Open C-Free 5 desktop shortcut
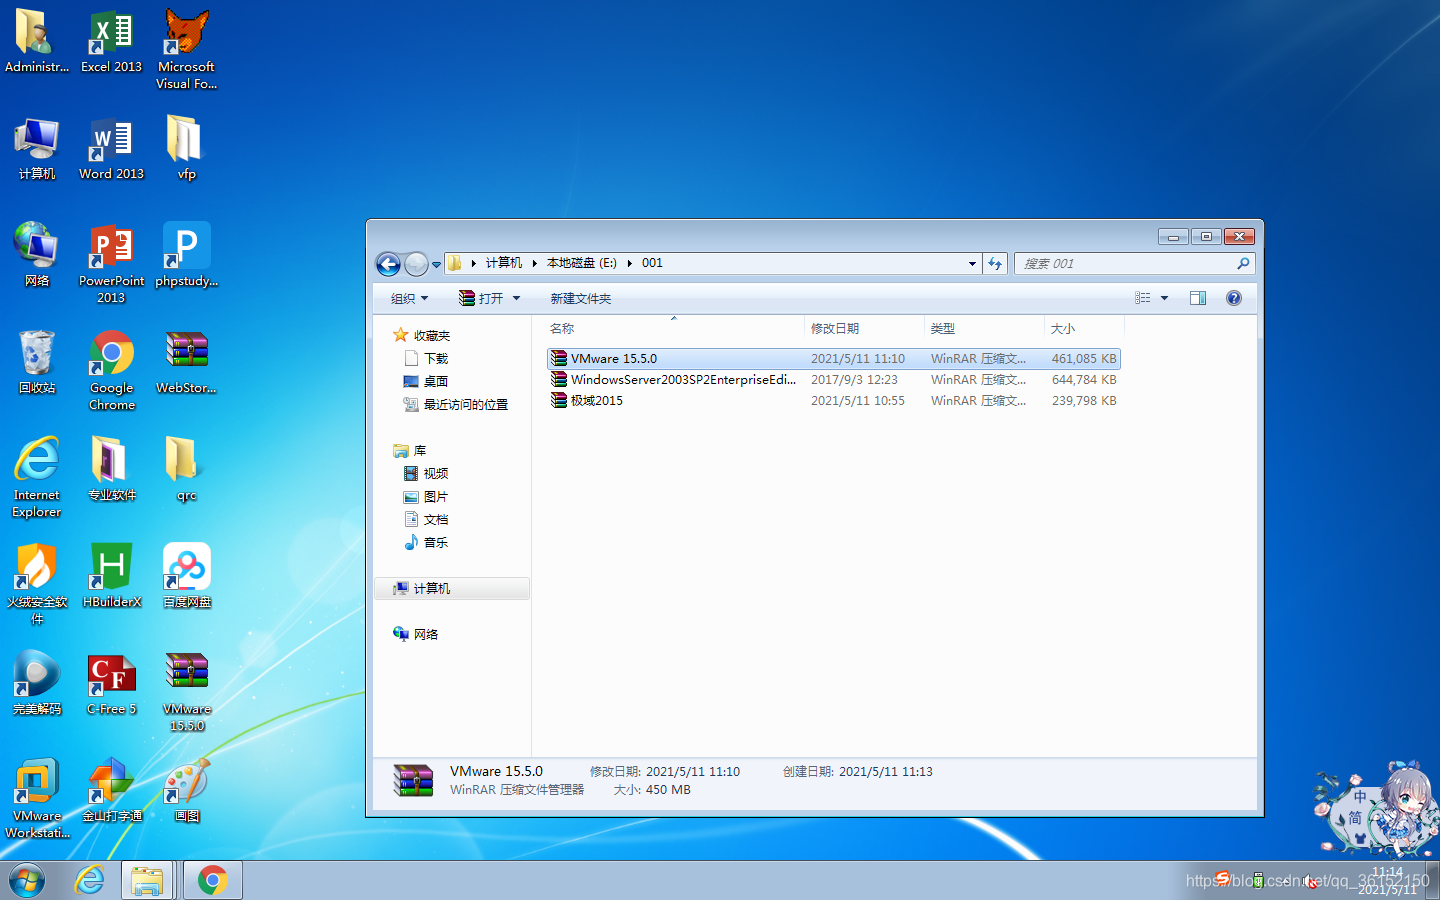1440x900 pixels. tap(111, 683)
